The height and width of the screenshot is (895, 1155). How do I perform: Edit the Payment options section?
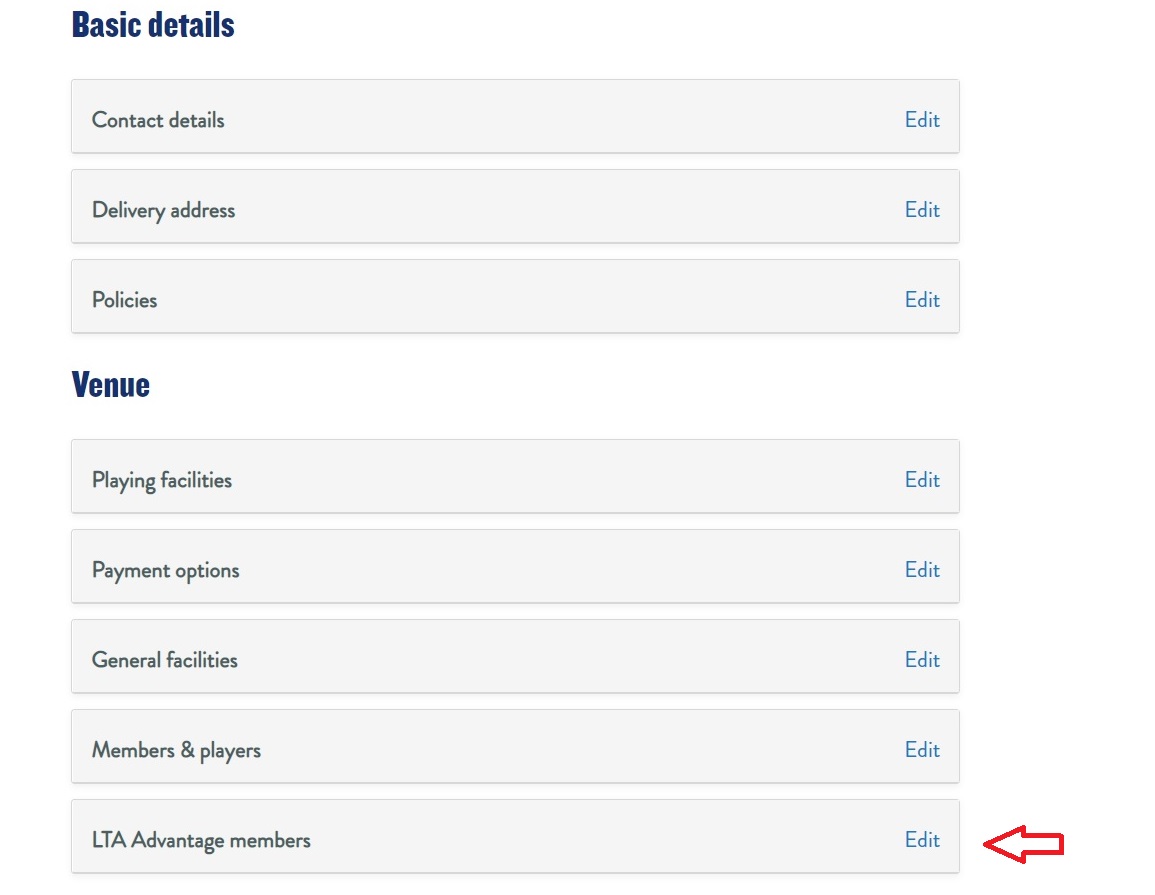(x=922, y=569)
